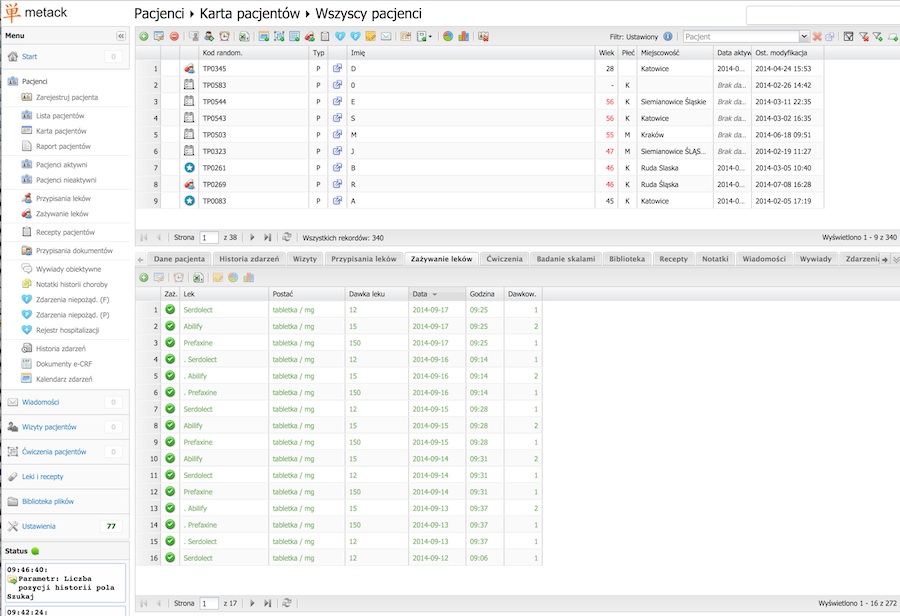Open Kalendarz zdarzeń in sidebar
900x616 pixels.
click(64, 379)
